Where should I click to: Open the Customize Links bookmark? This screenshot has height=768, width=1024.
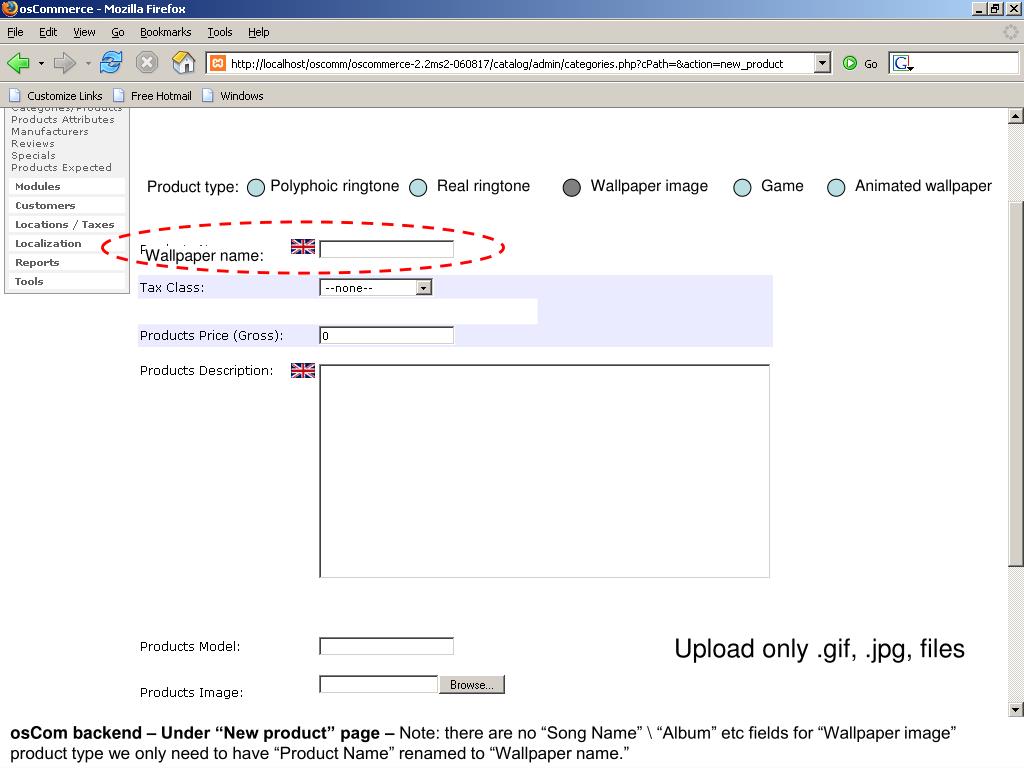coord(56,96)
